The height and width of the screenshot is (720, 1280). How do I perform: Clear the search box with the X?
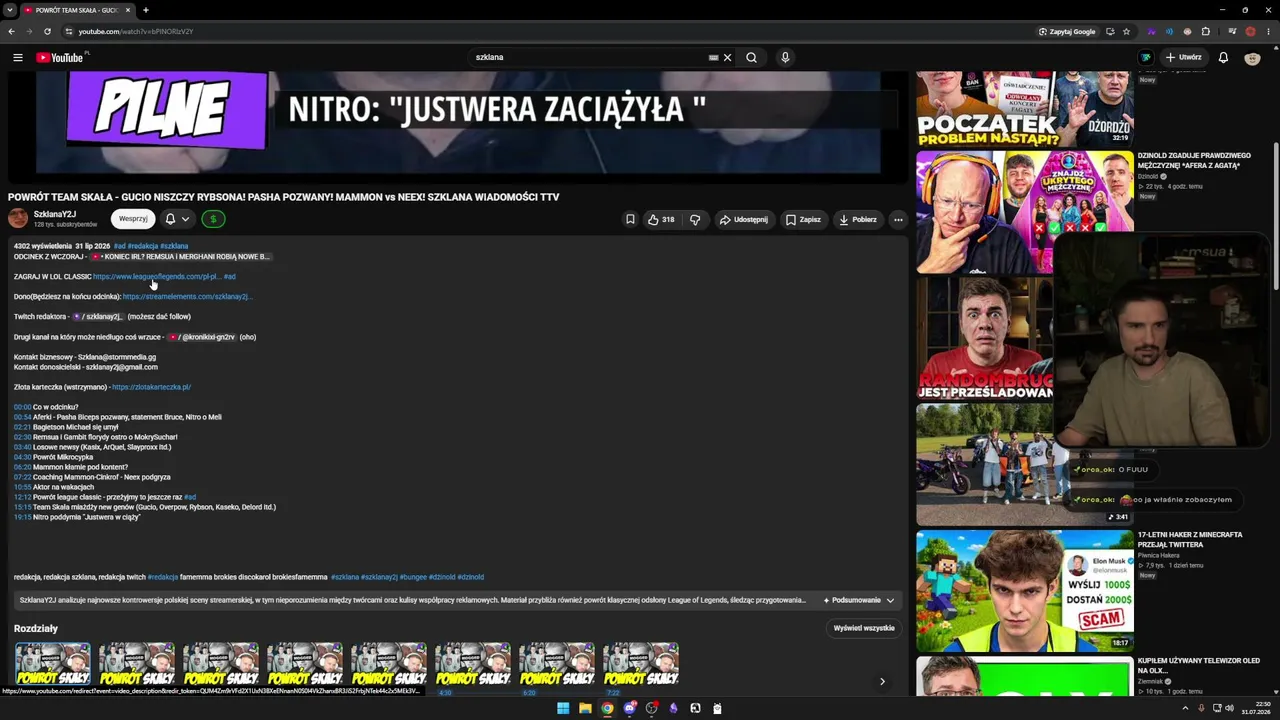(x=728, y=58)
